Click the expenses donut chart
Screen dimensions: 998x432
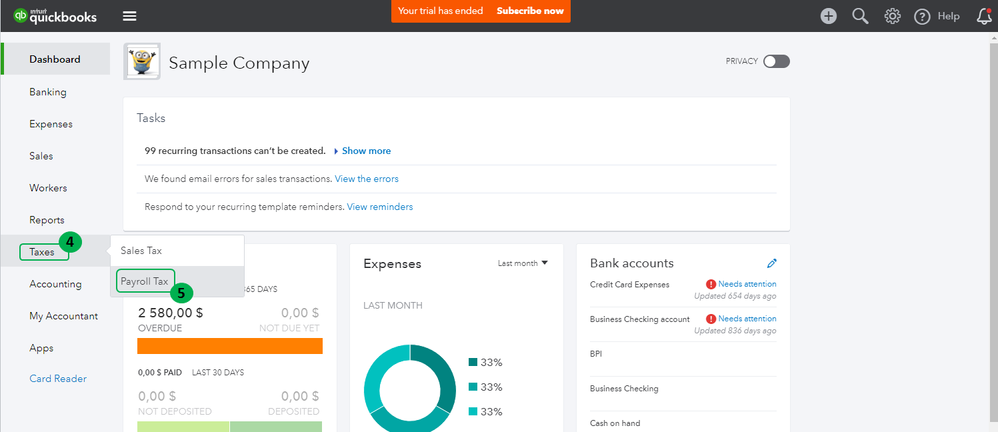[410, 389]
